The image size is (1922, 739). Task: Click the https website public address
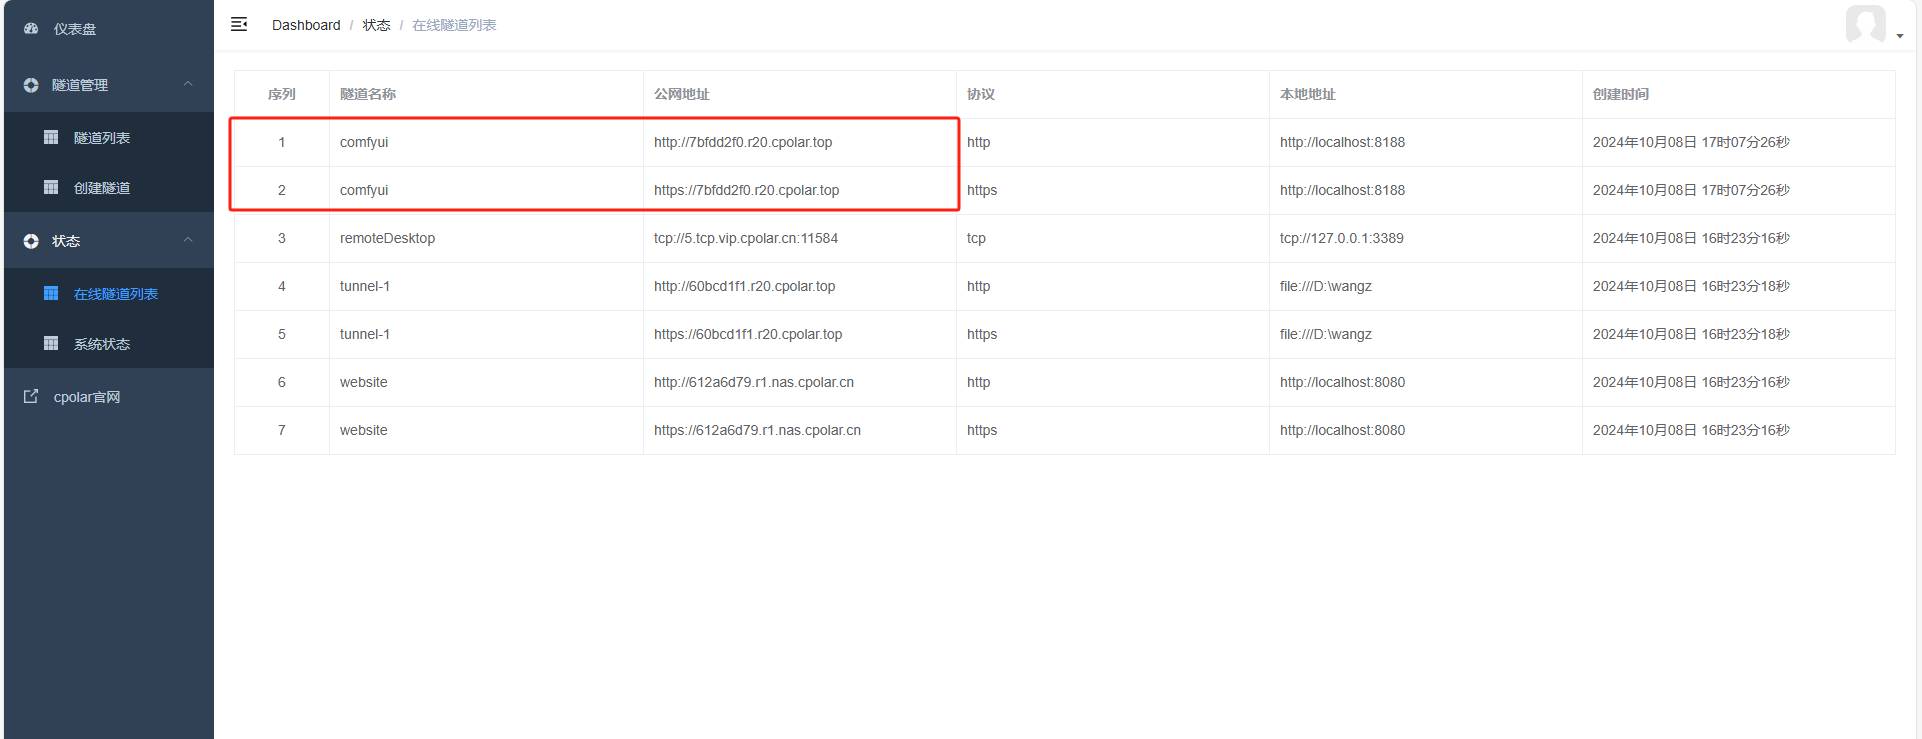tap(757, 430)
